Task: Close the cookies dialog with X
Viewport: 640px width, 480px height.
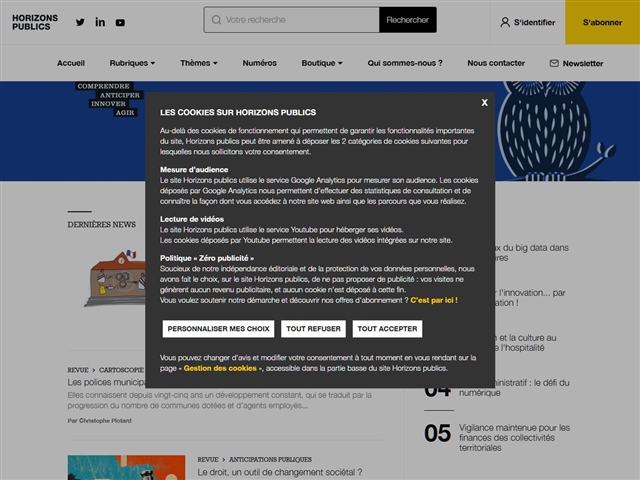Action: (484, 103)
